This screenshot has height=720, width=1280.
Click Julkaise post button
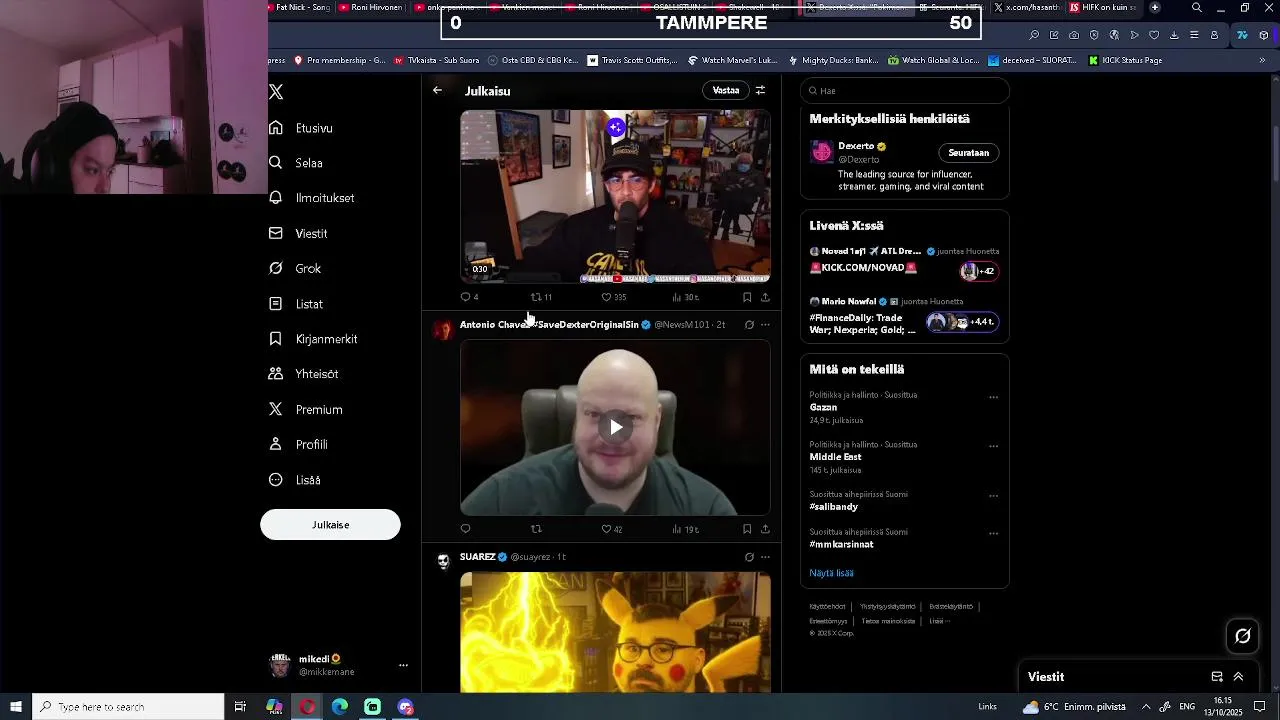[330, 525]
